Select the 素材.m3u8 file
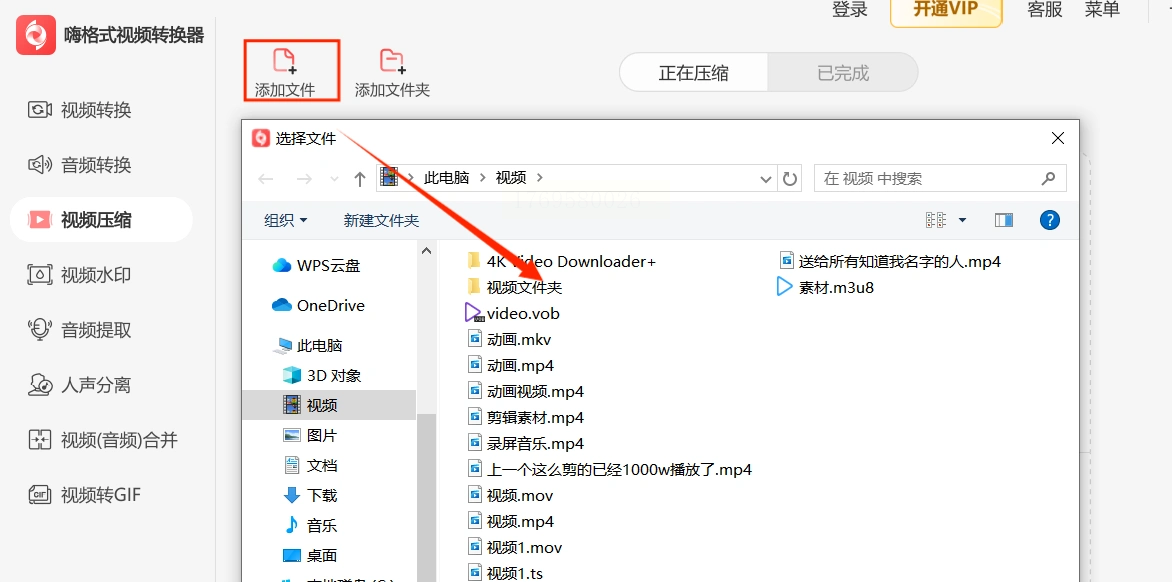The height and width of the screenshot is (582, 1172). tap(826, 287)
